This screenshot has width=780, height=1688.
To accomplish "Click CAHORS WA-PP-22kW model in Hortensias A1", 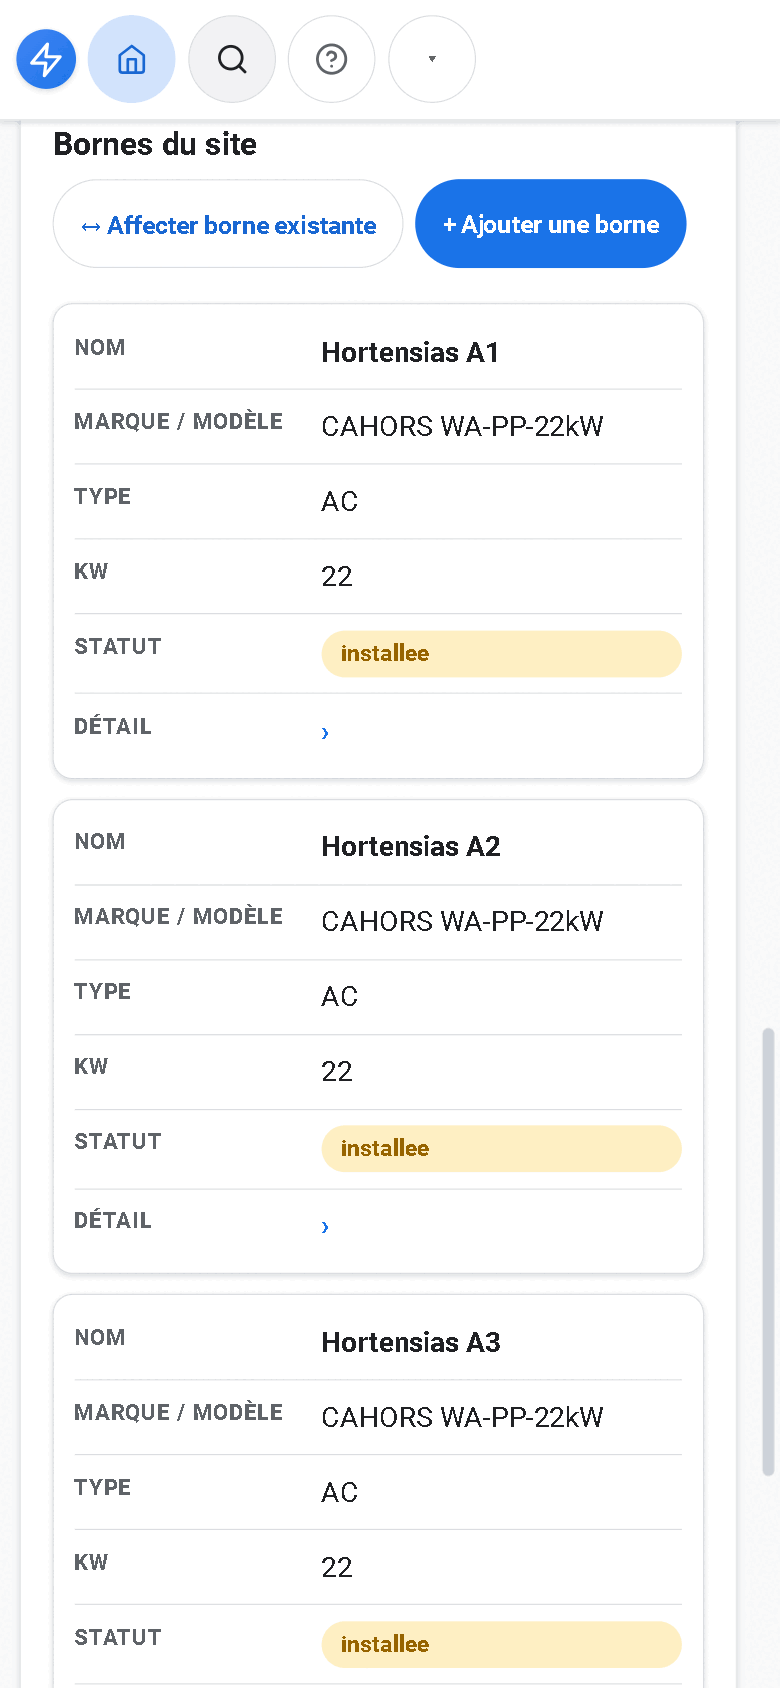I will [x=463, y=427].
